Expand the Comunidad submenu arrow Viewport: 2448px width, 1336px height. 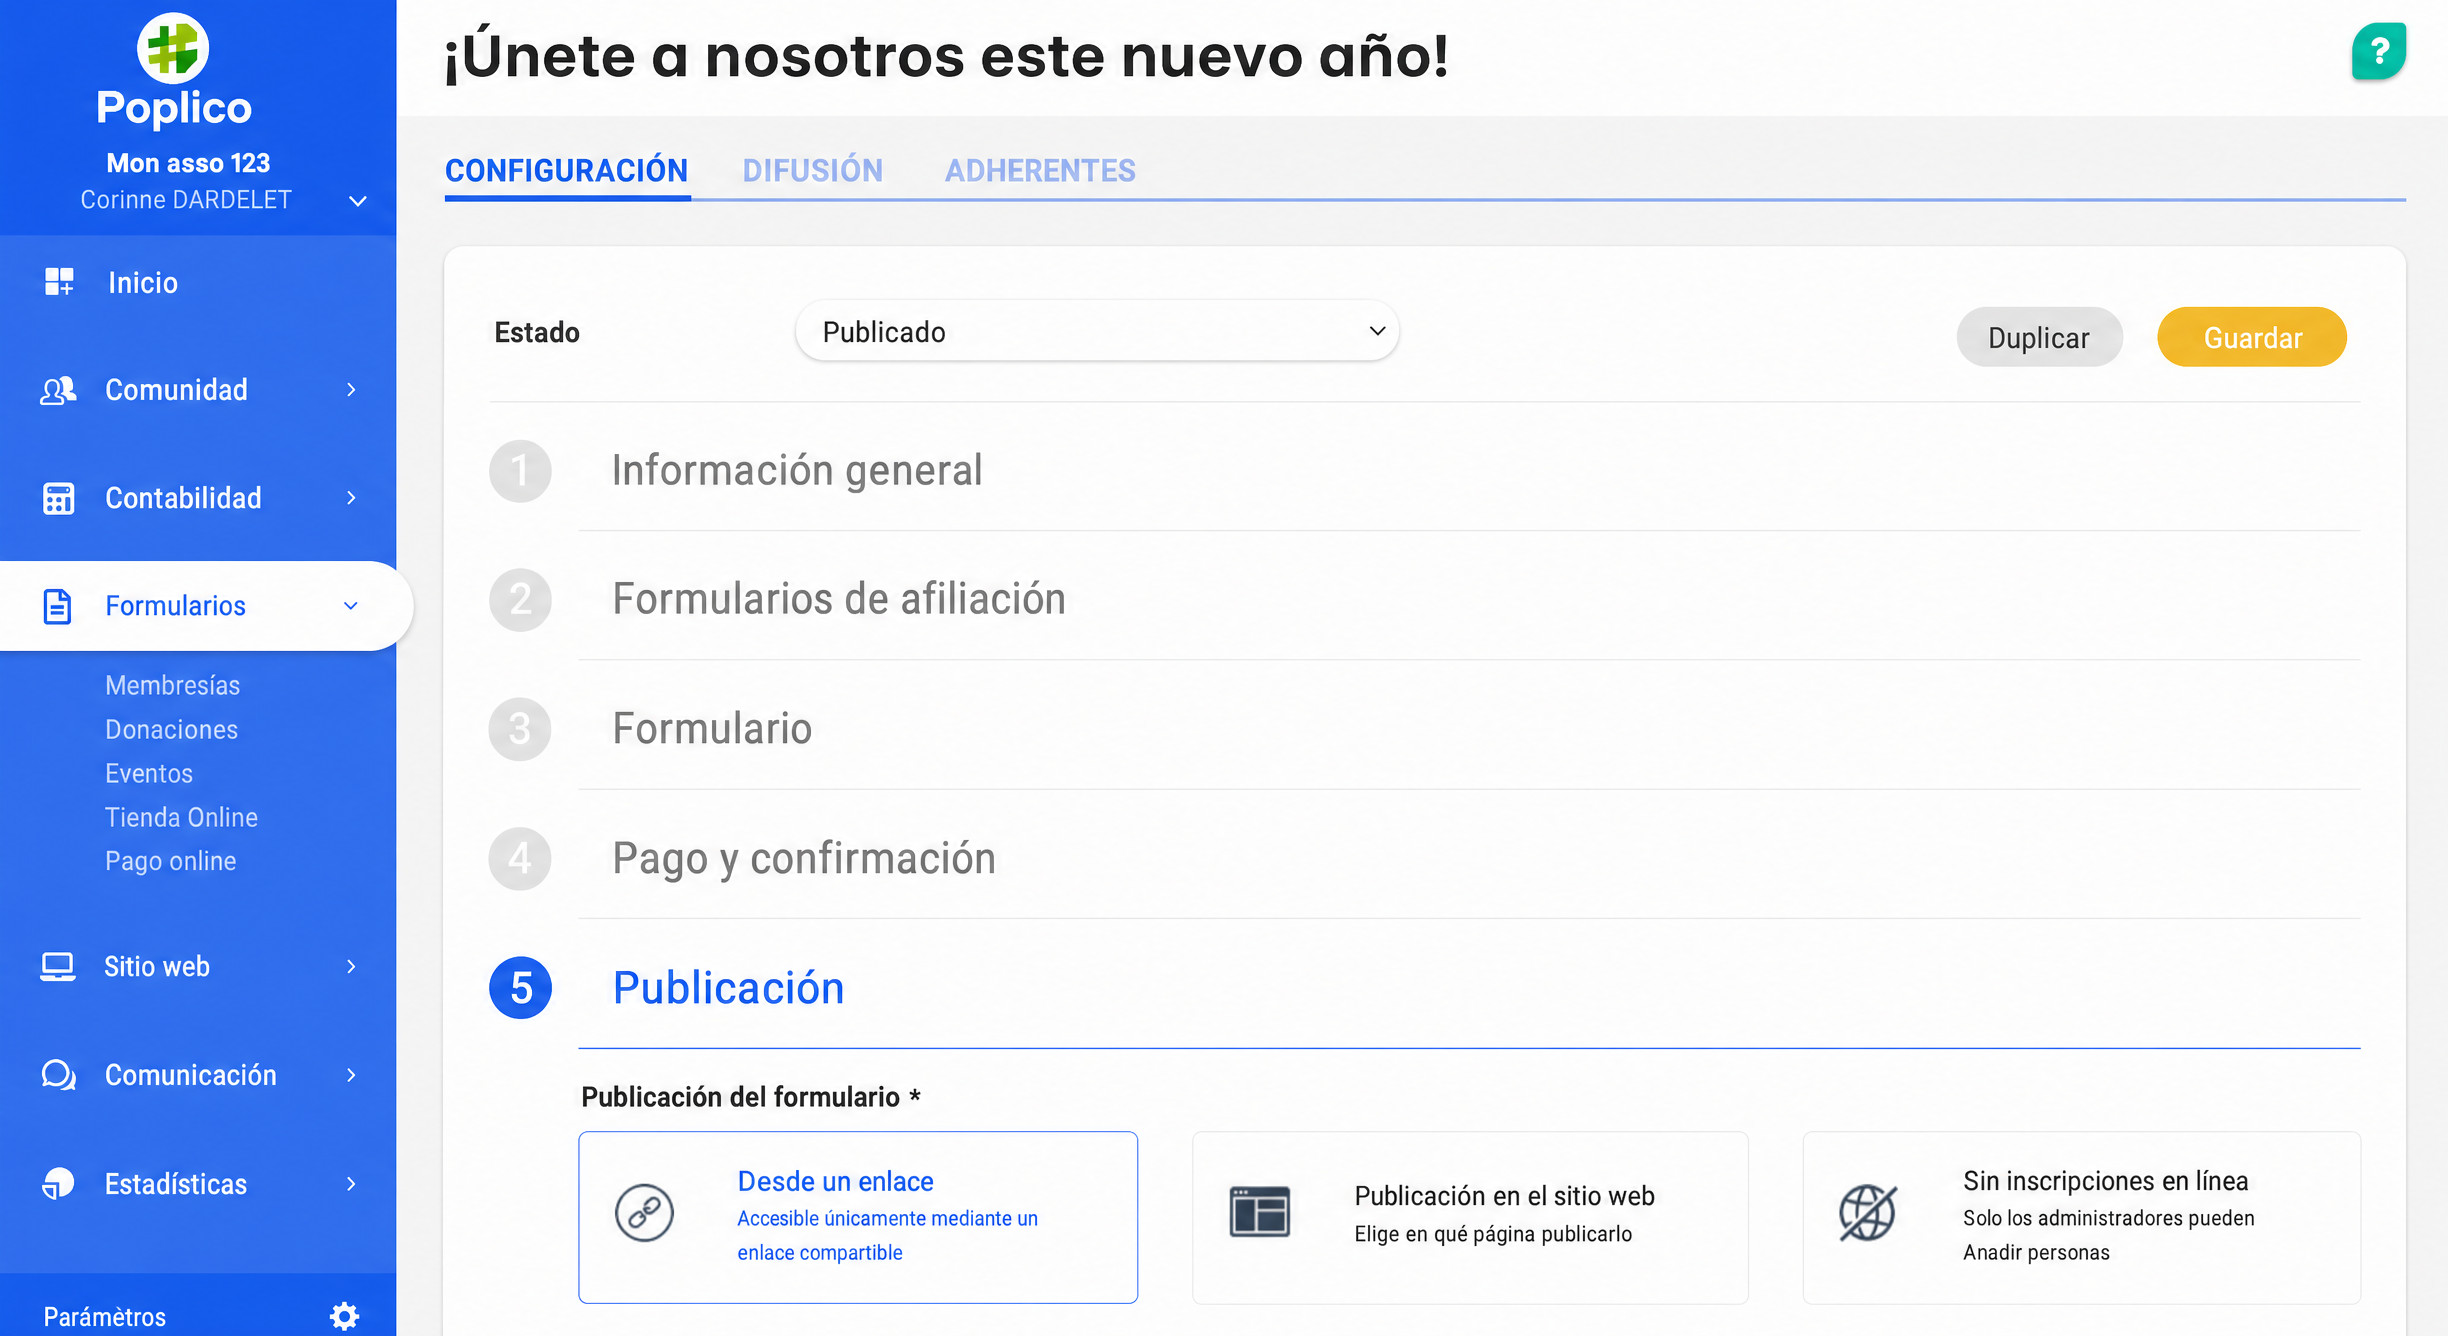351,390
